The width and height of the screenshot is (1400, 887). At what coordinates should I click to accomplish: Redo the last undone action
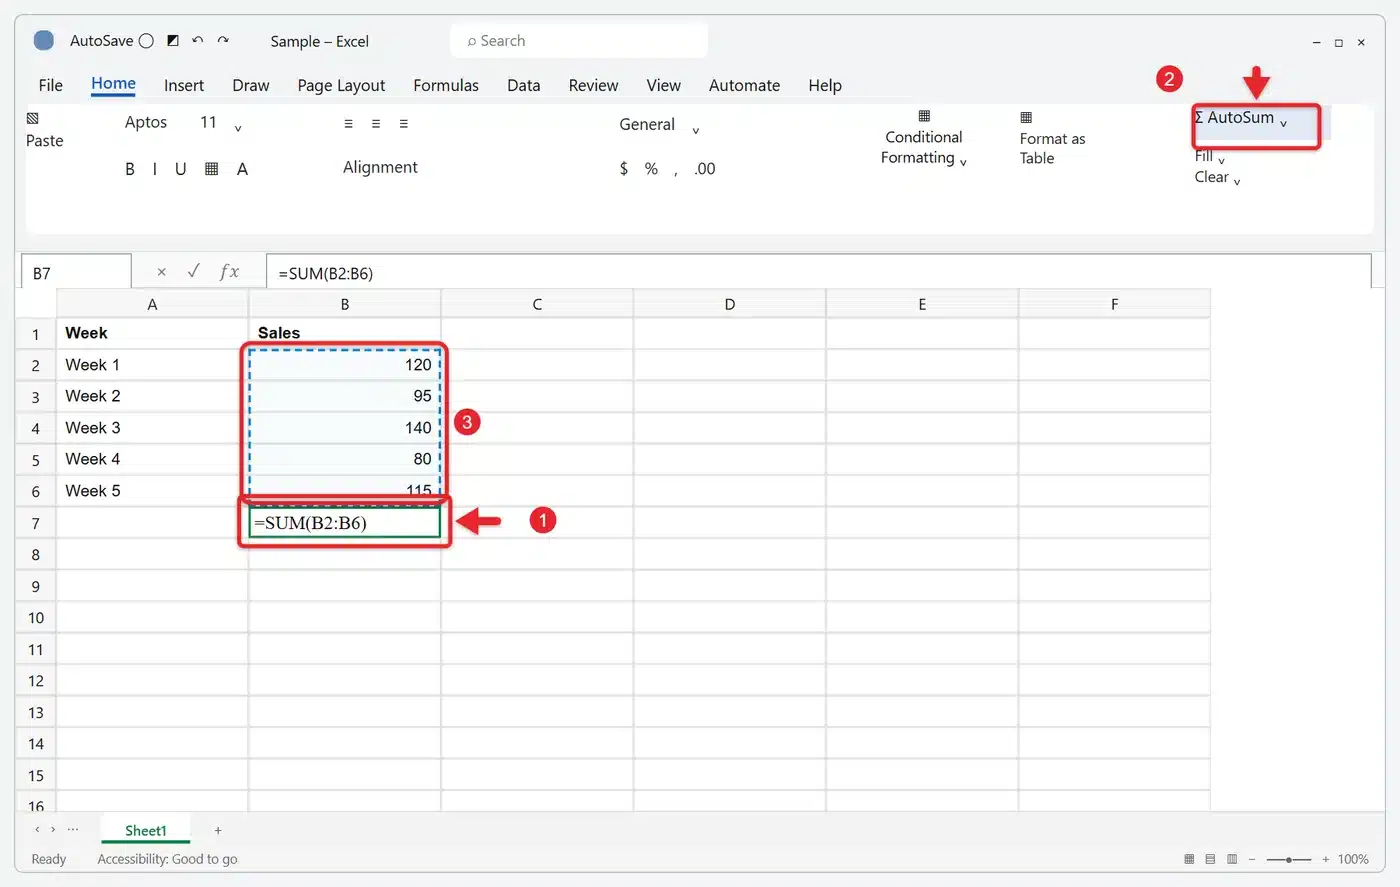[223, 41]
